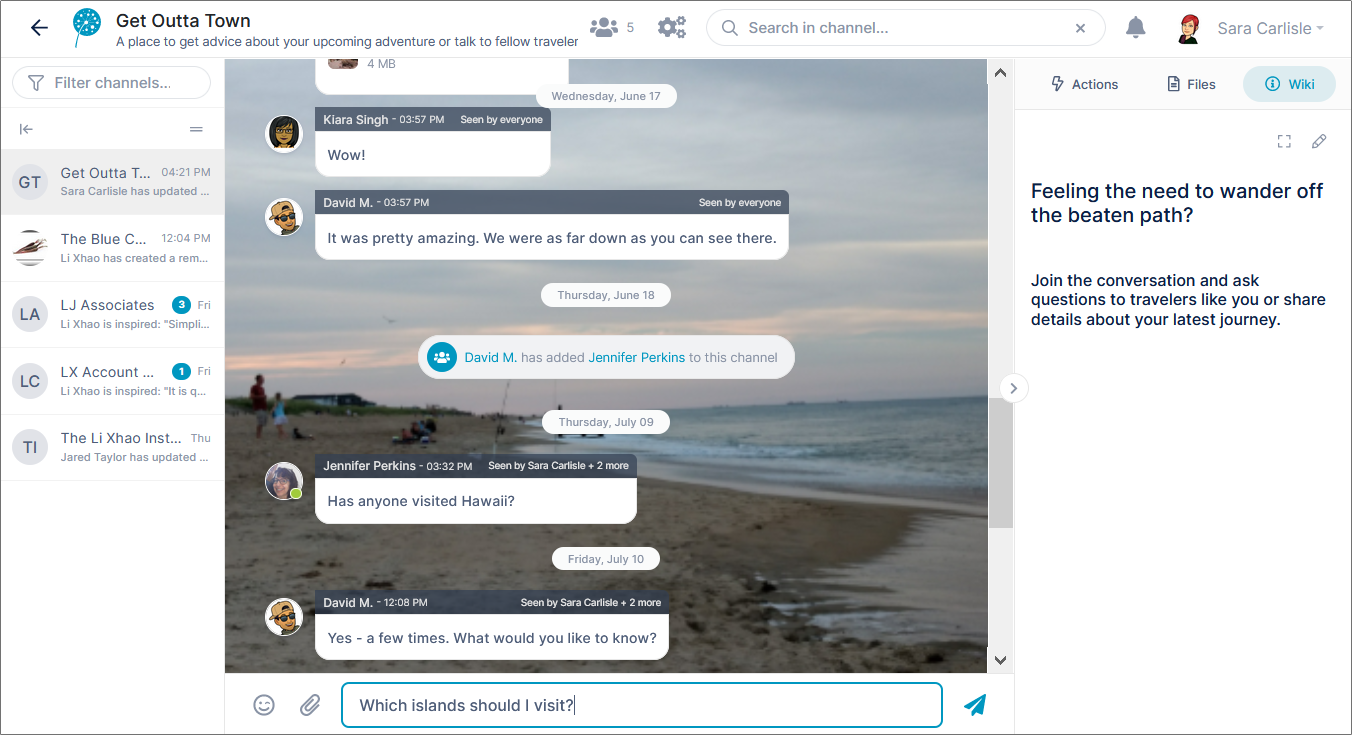Image resolution: width=1352 pixels, height=735 pixels.
Task: Click the search magnifier icon
Action: click(x=730, y=28)
